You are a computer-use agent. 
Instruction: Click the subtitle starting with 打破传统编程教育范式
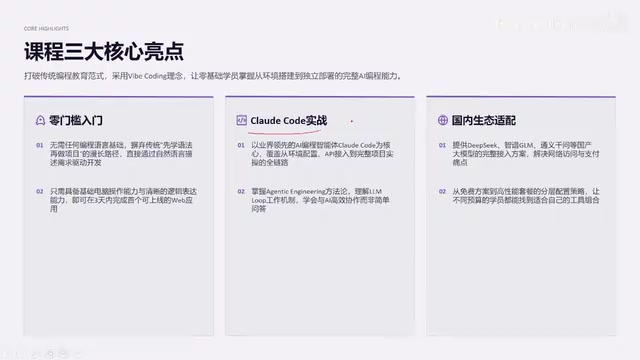tap(213, 76)
